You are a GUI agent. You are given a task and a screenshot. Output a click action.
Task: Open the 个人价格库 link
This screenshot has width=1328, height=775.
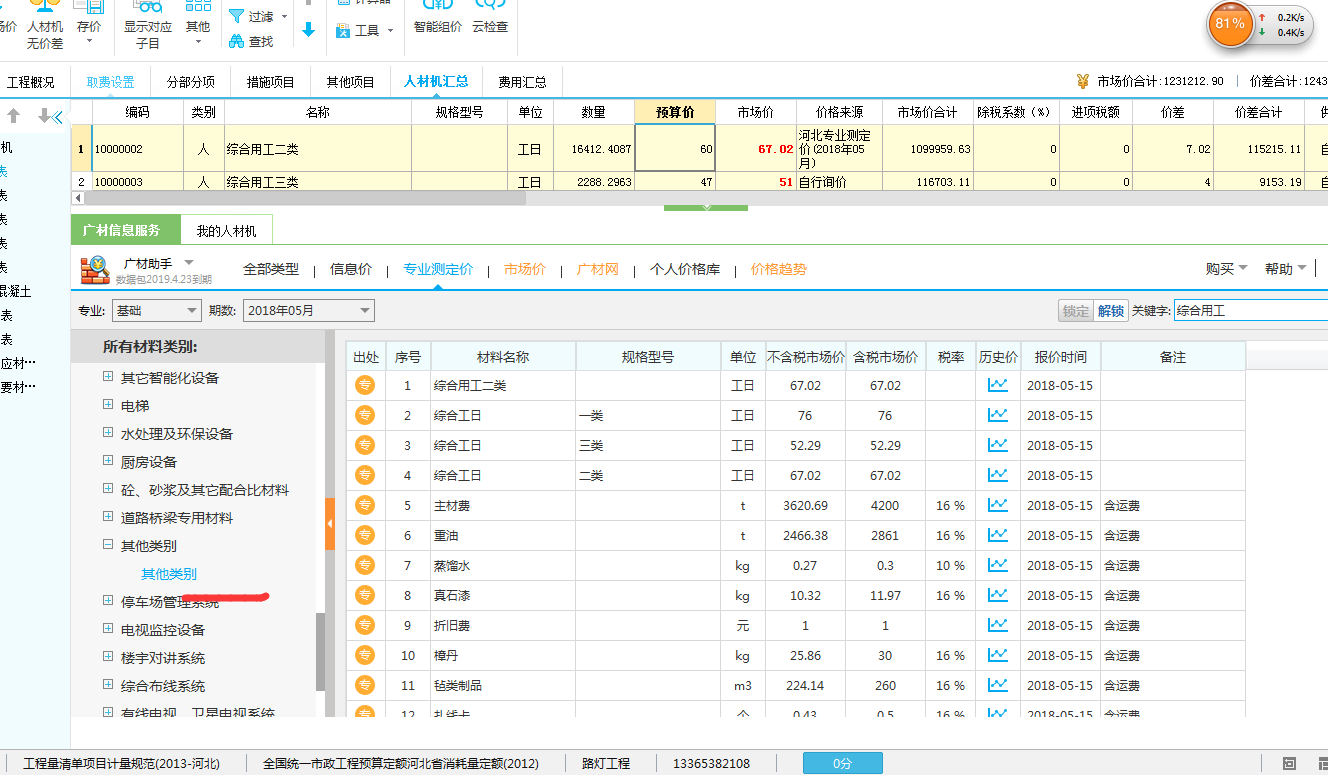685,269
